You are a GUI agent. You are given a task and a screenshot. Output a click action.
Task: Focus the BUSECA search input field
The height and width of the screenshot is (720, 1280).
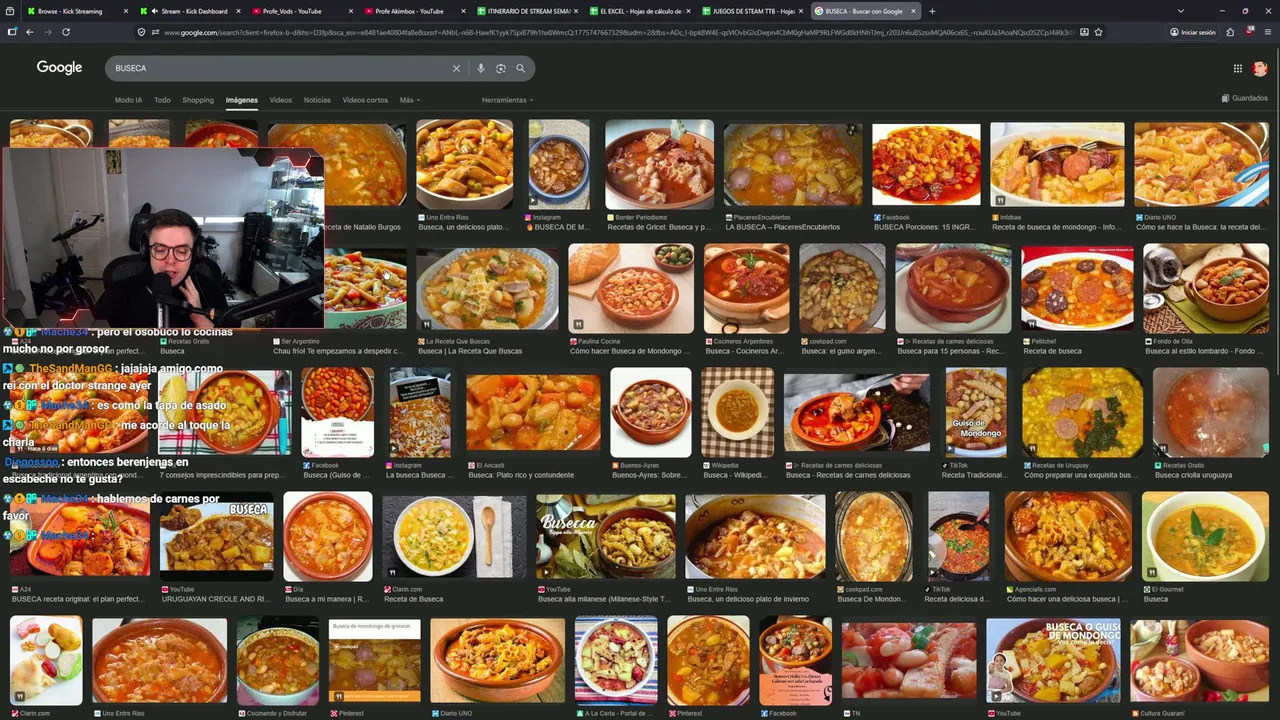click(x=280, y=68)
